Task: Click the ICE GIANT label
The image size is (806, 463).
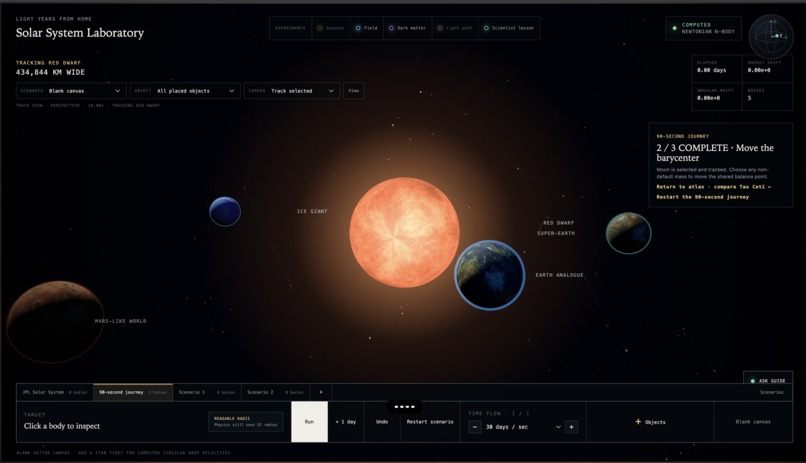Action: (312, 211)
